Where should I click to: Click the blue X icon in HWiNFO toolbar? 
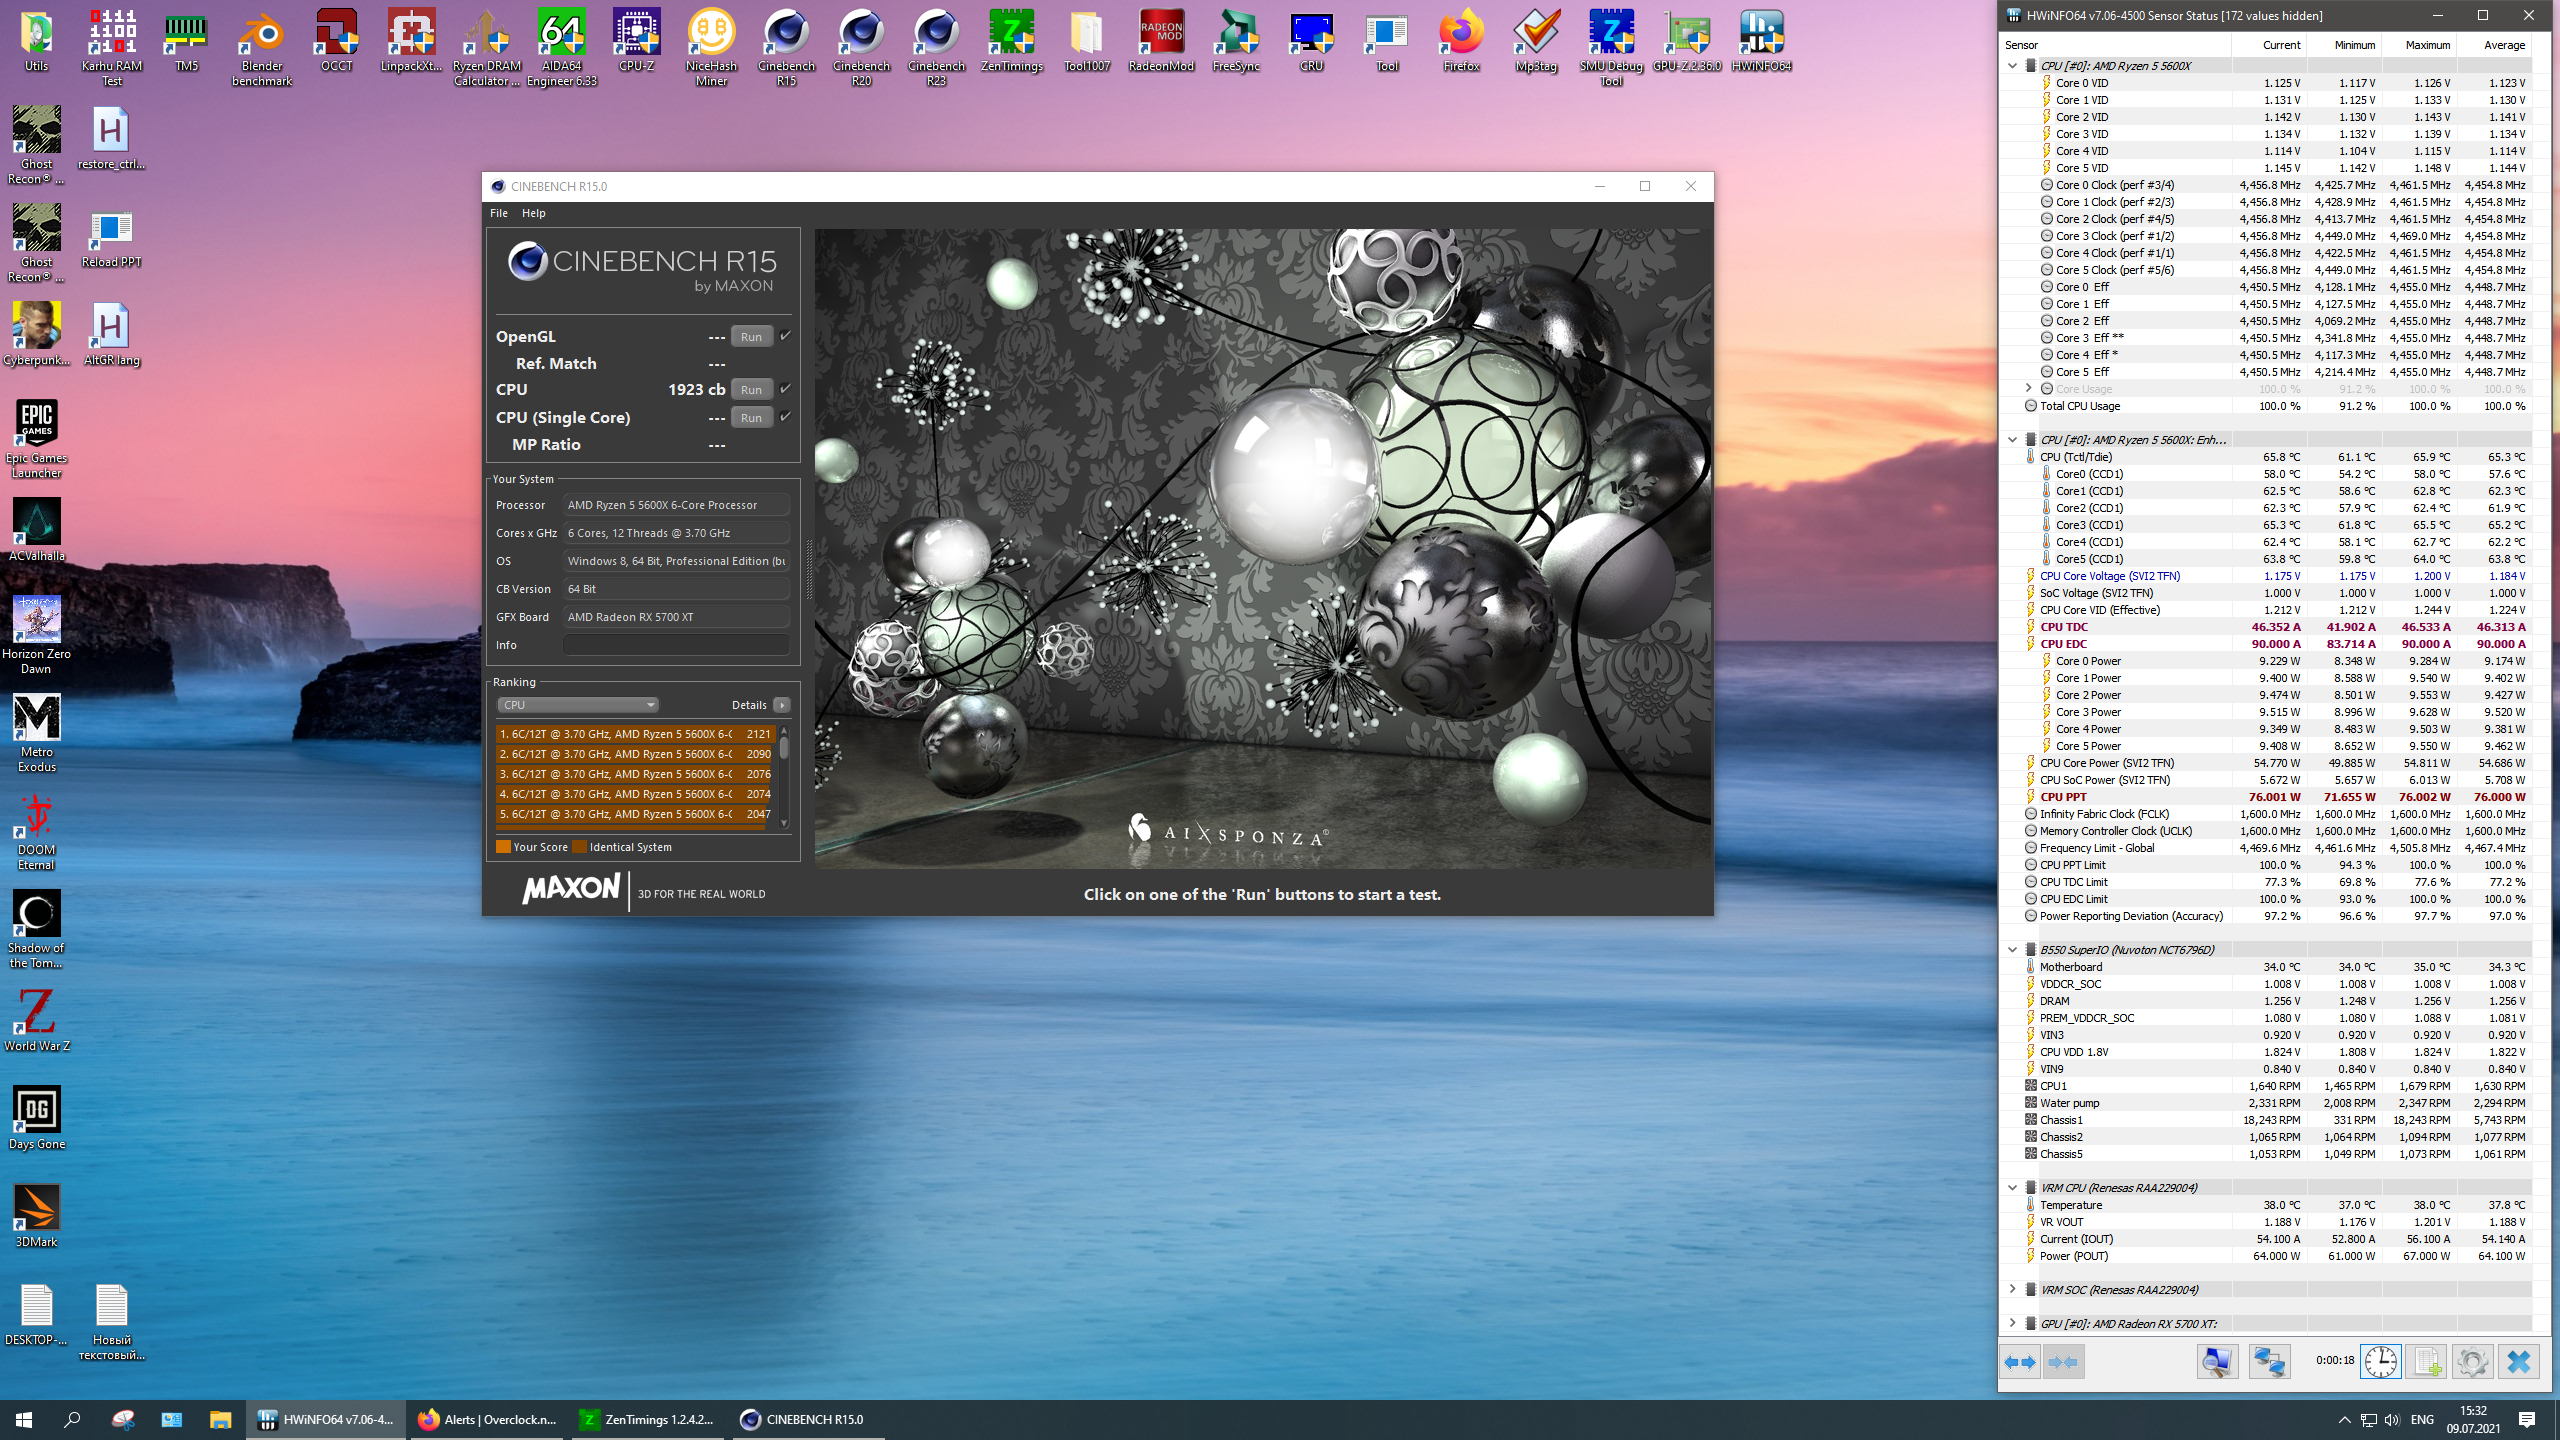click(2518, 1362)
